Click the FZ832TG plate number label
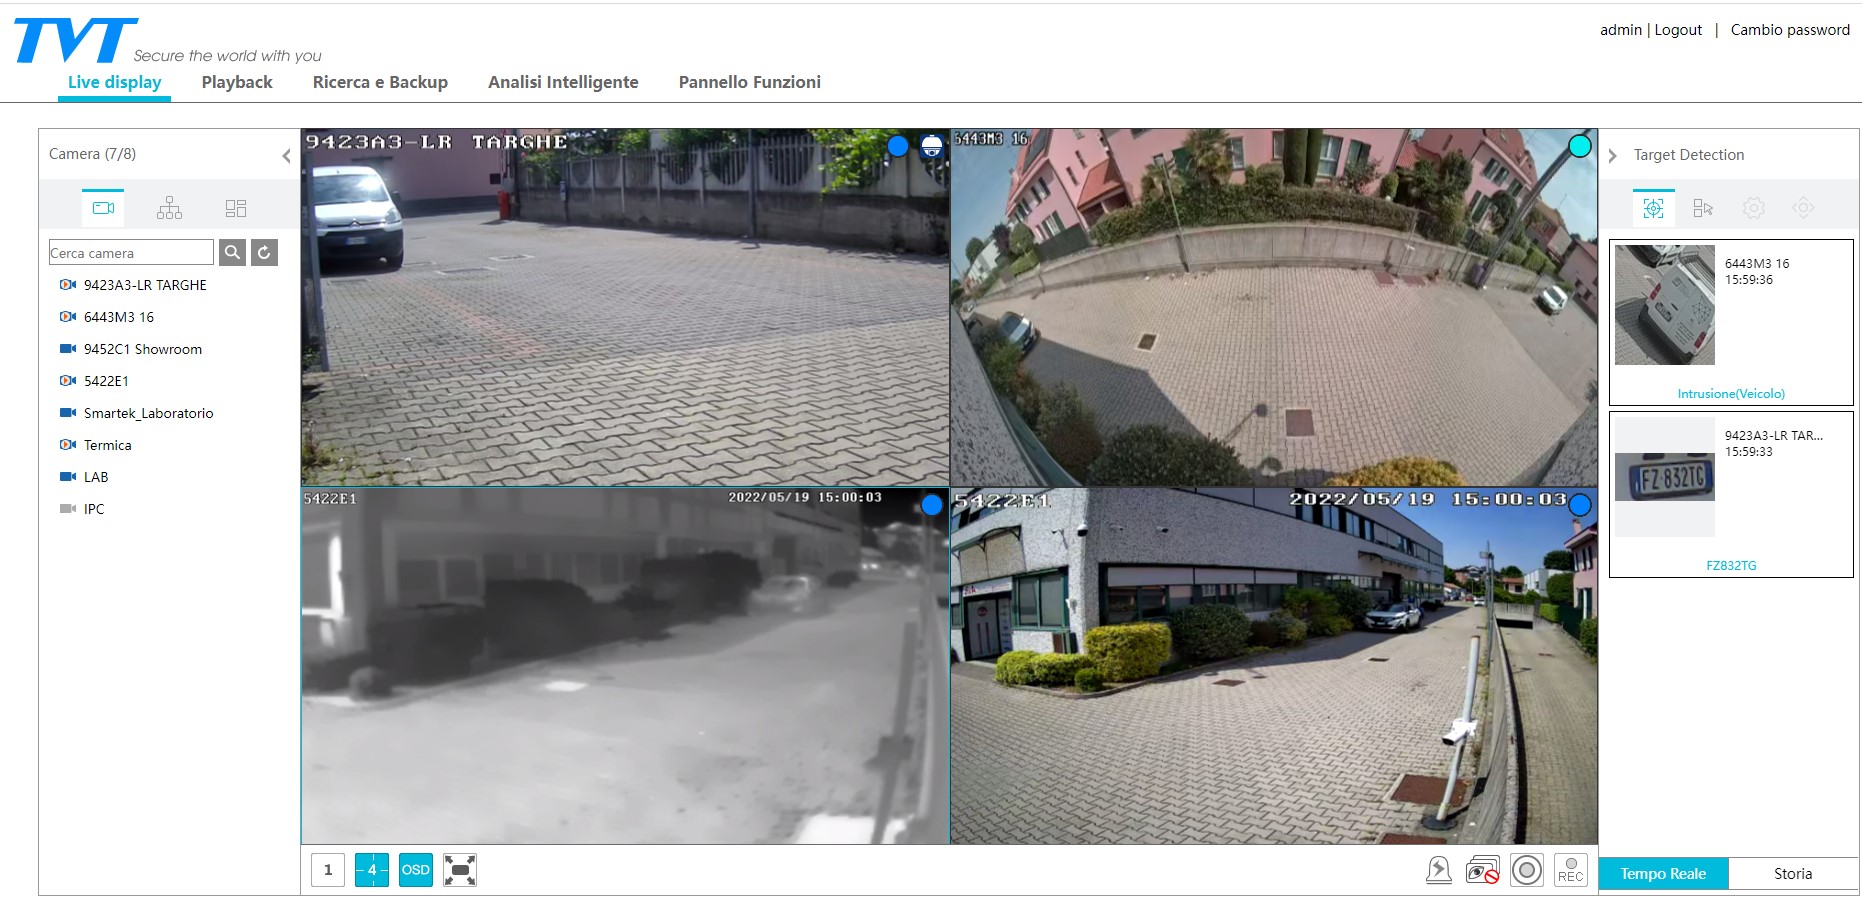This screenshot has height=898, width=1862. point(1731,566)
